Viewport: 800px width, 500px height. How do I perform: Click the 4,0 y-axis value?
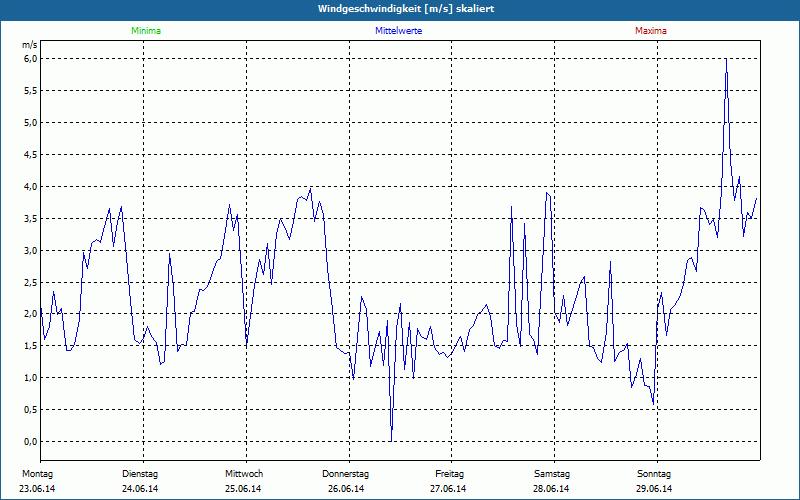pyautogui.click(x=31, y=187)
